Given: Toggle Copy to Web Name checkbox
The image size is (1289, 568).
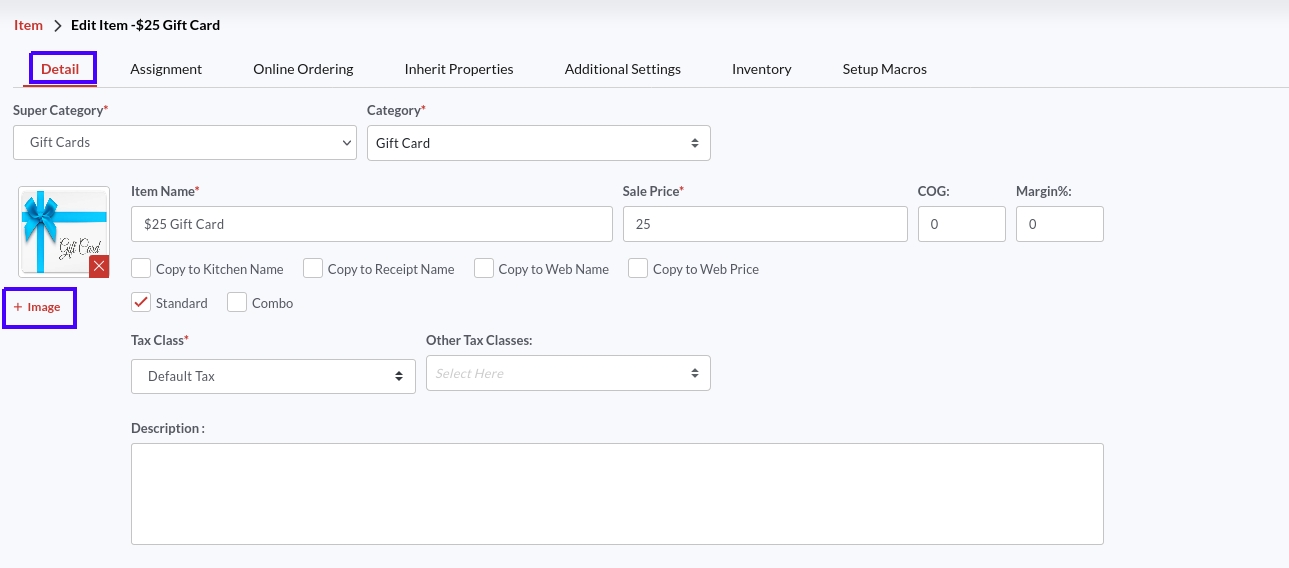Looking at the screenshot, I should [484, 268].
